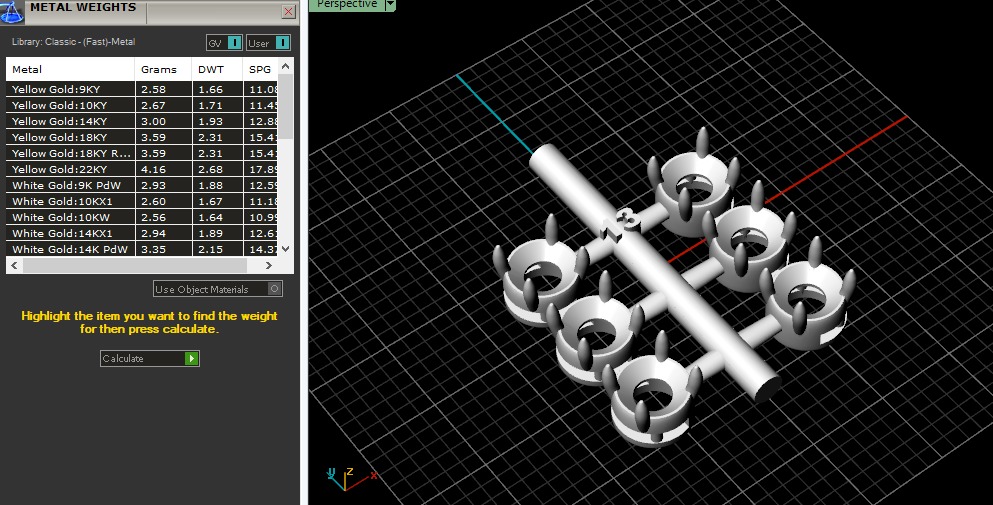The image size is (993, 505).
Task: Select the Yellow Gold:10KY row
Action: tap(142, 105)
